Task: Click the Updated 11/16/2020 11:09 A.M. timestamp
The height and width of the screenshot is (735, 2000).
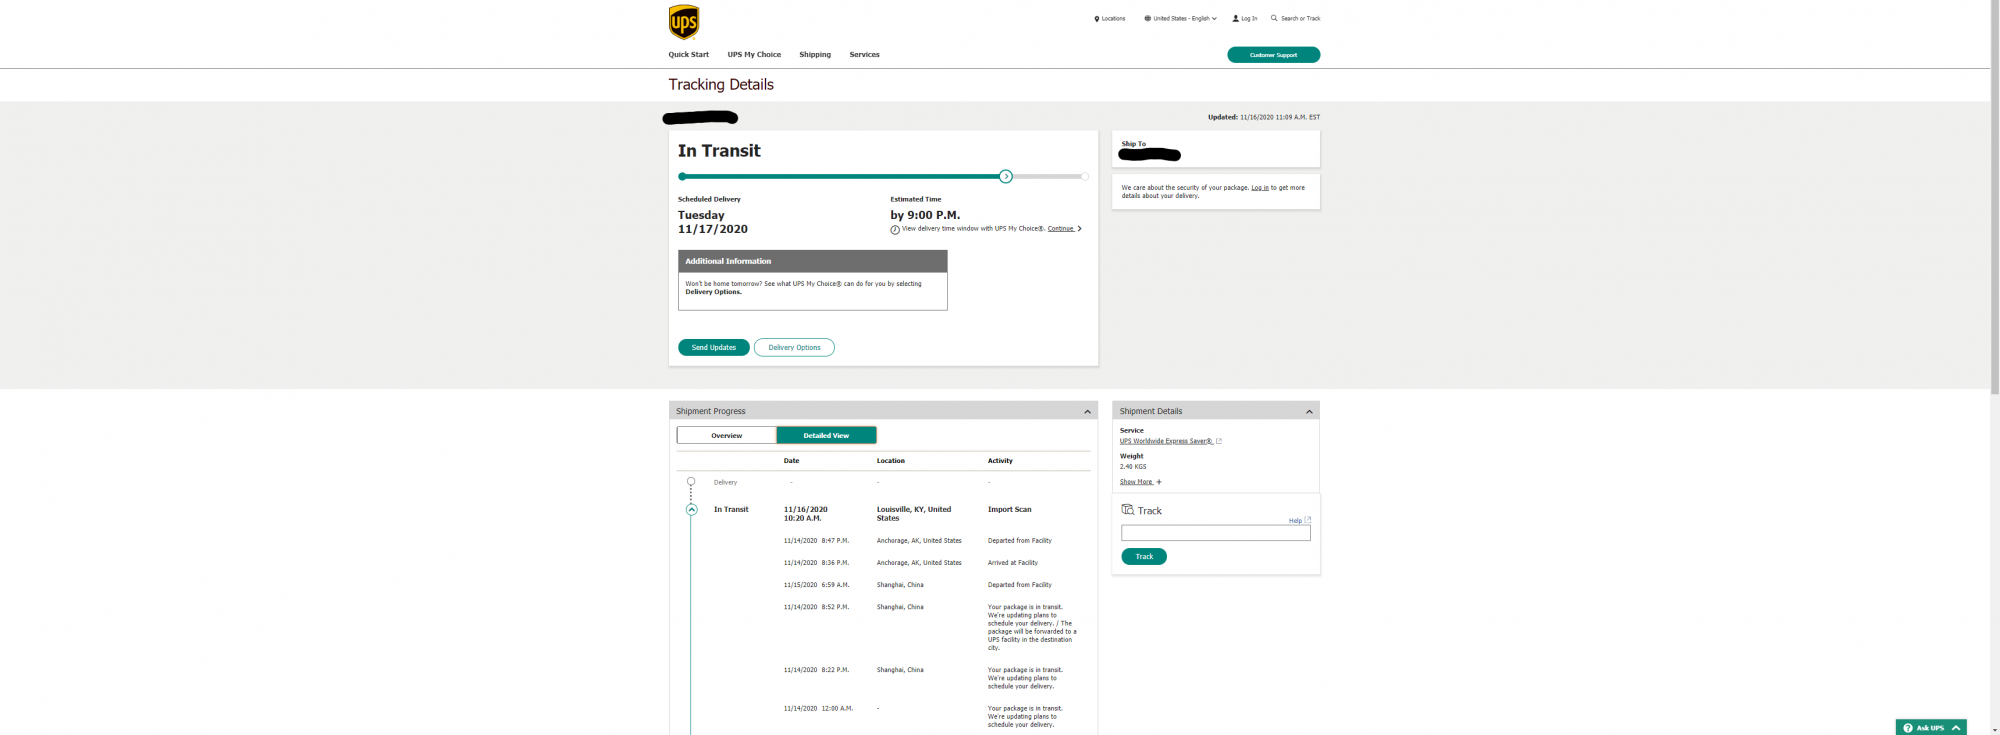Action: (x=1264, y=117)
